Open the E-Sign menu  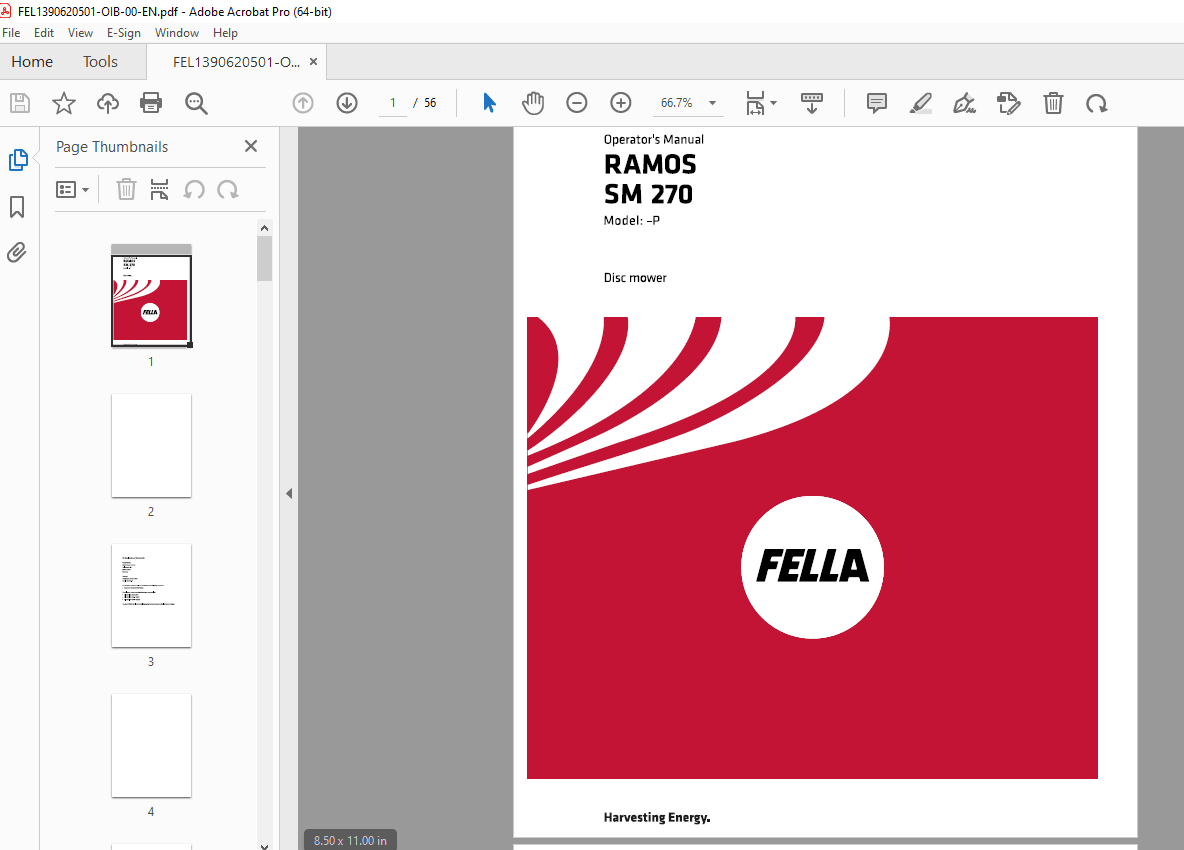point(123,32)
